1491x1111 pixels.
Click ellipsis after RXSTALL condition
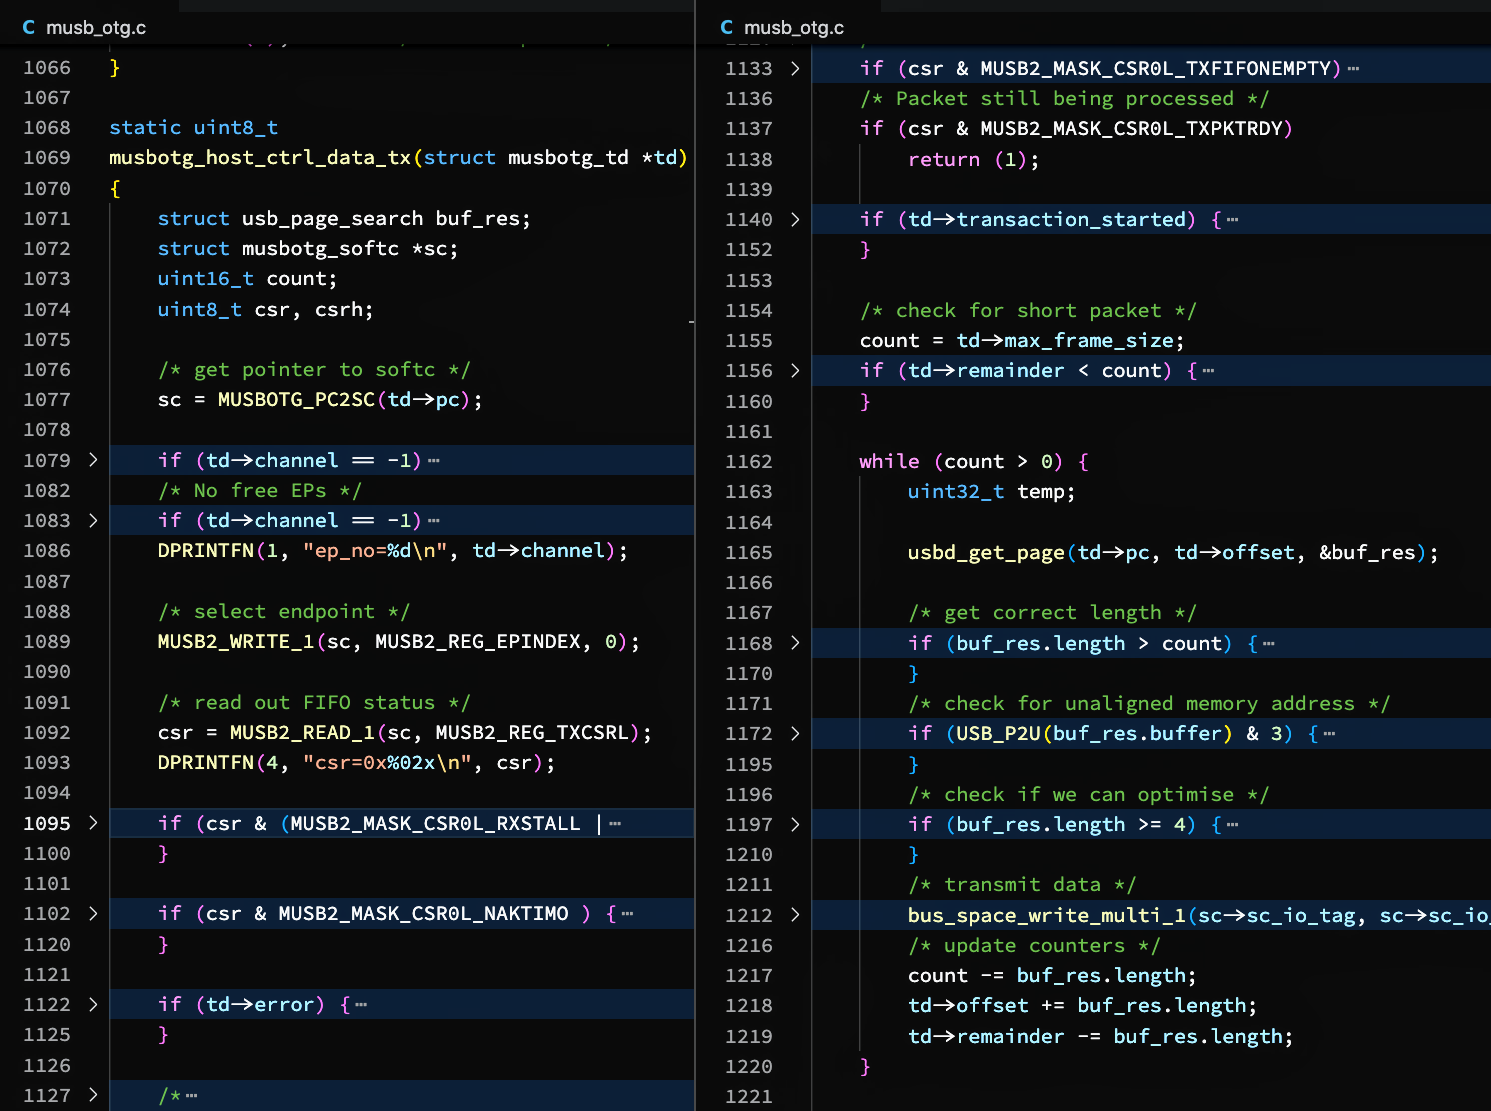click(615, 824)
